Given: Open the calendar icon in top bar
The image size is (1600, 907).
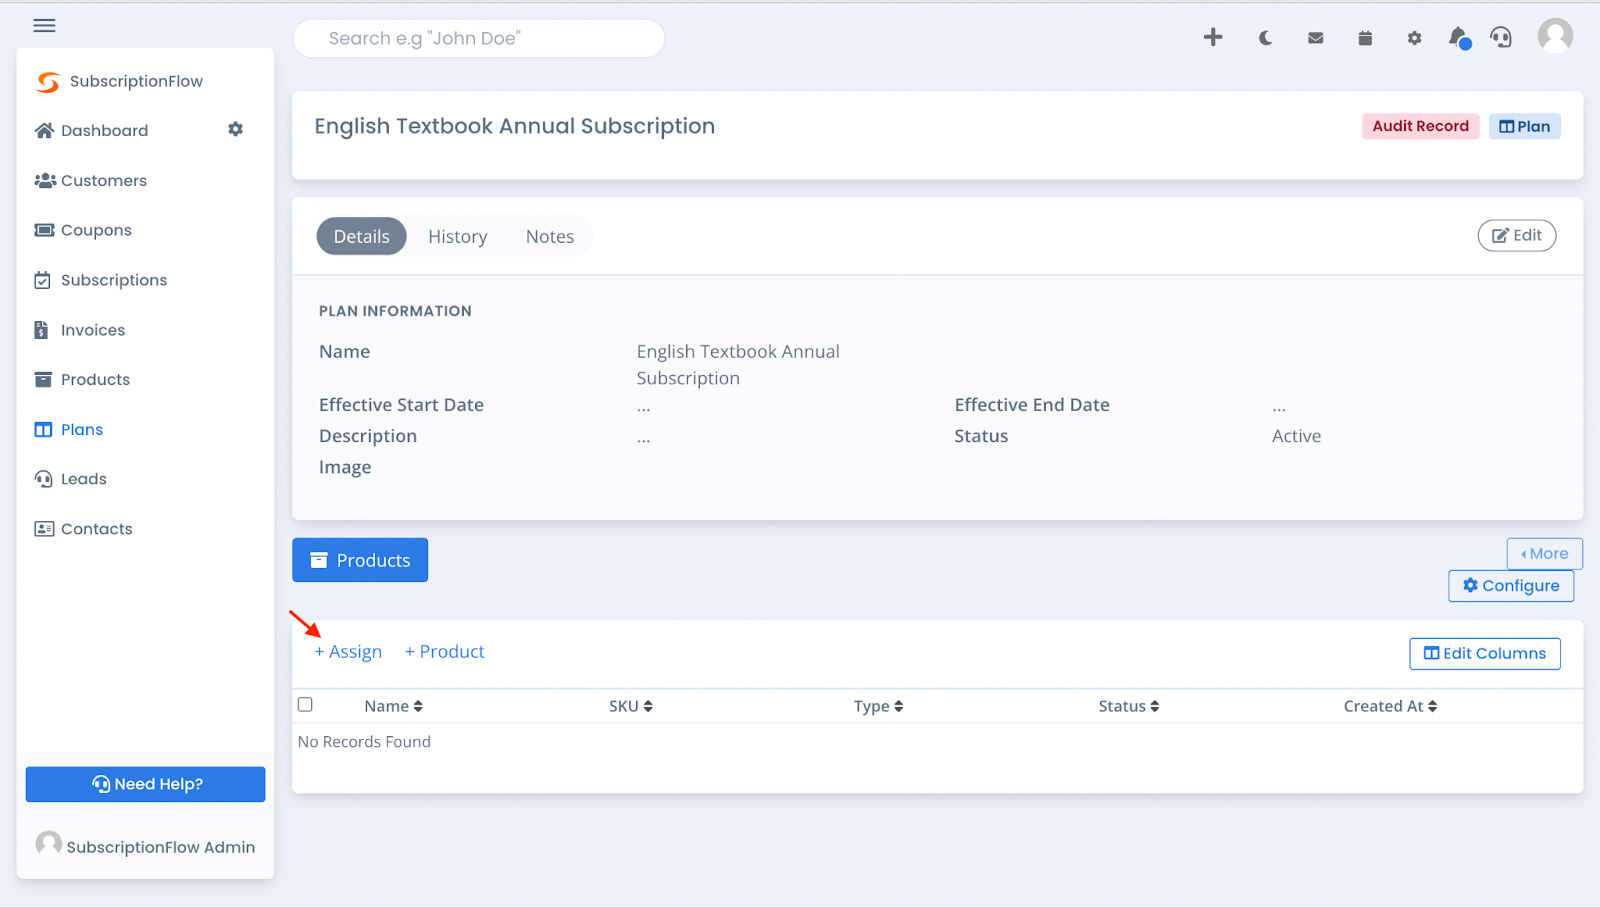Looking at the screenshot, I should pyautogui.click(x=1365, y=38).
